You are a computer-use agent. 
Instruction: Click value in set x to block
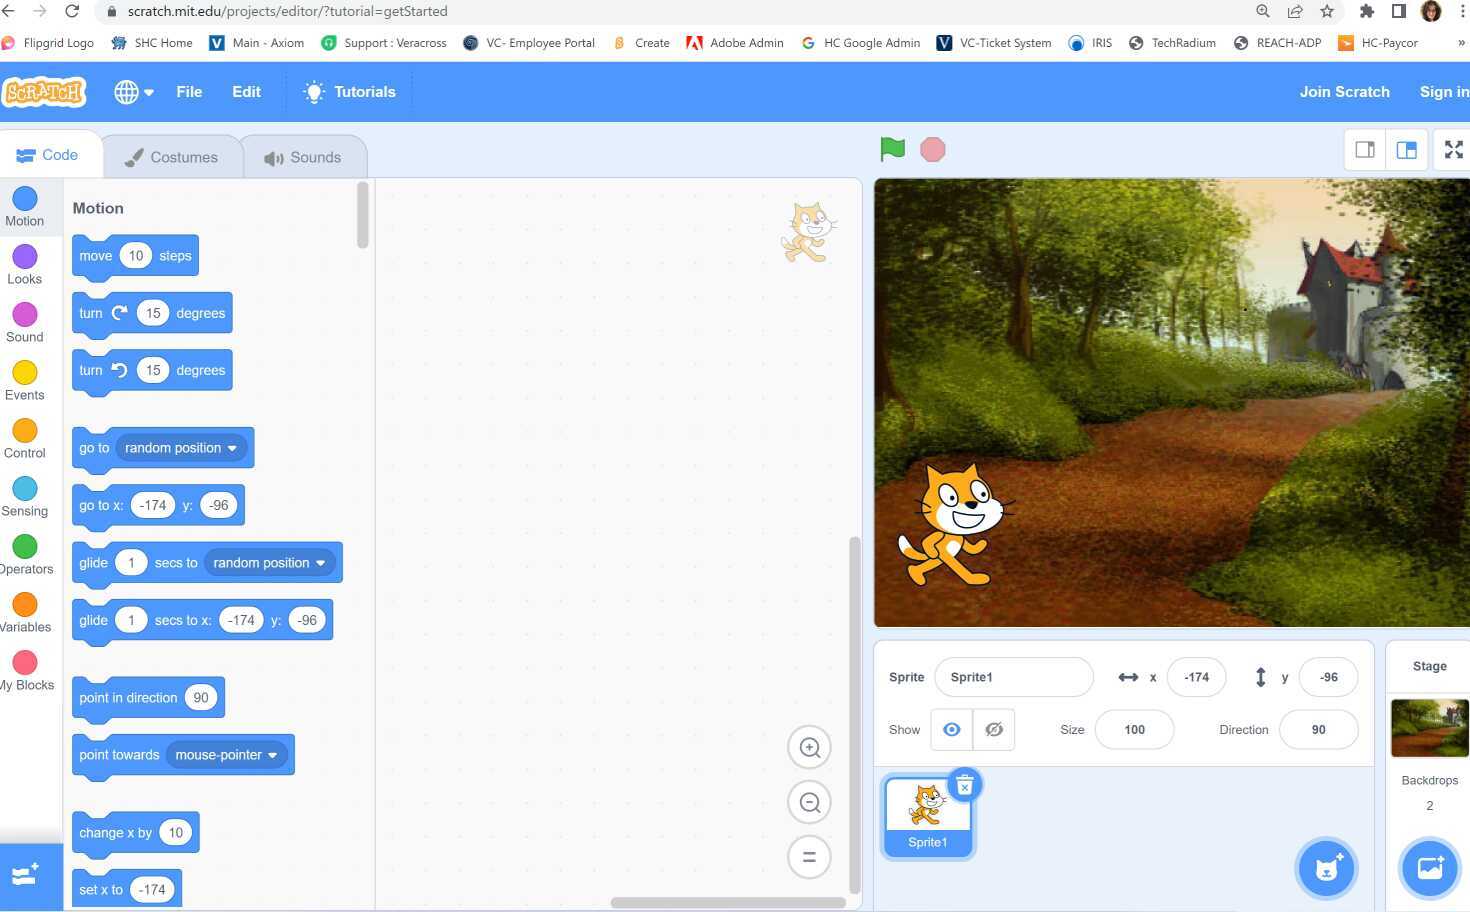(152, 890)
